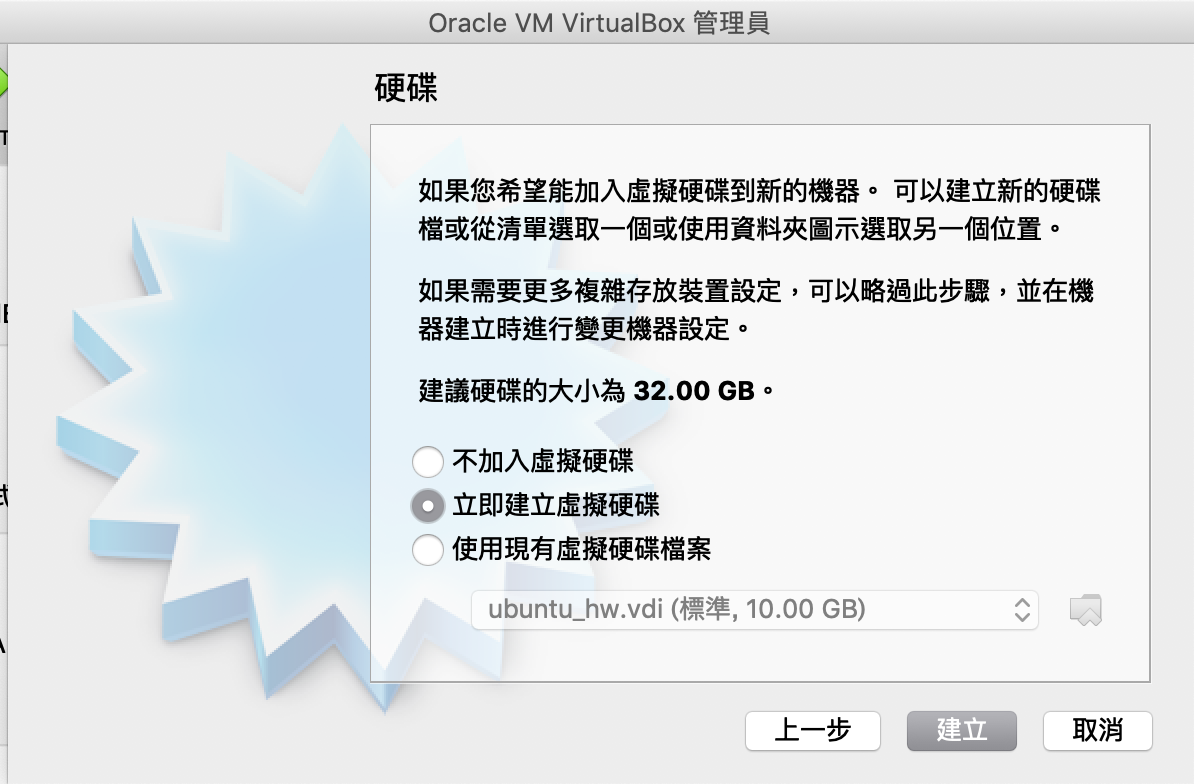Click the 不加入虛擬硬碟 option label text
This screenshot has height=784, width=1194.
coord(543,461)
